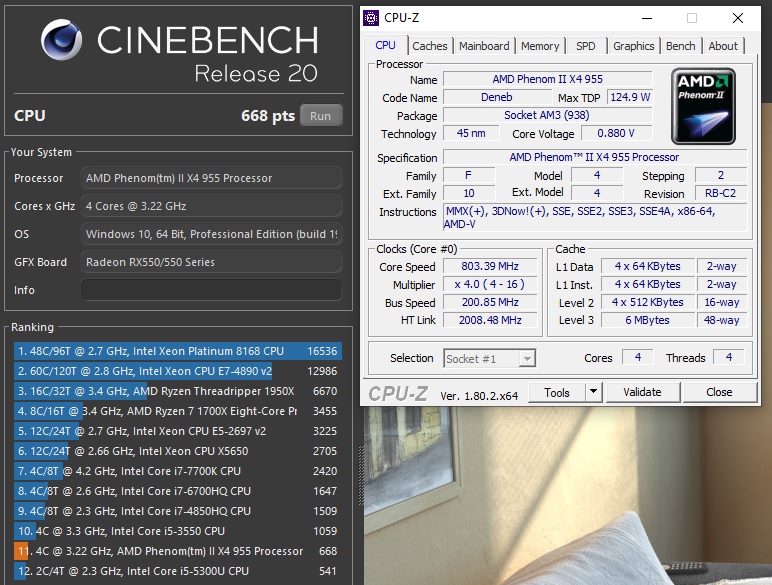Click the Socket AM3 (938) package value
The image size is (772, 585).
tap(547, 115)
